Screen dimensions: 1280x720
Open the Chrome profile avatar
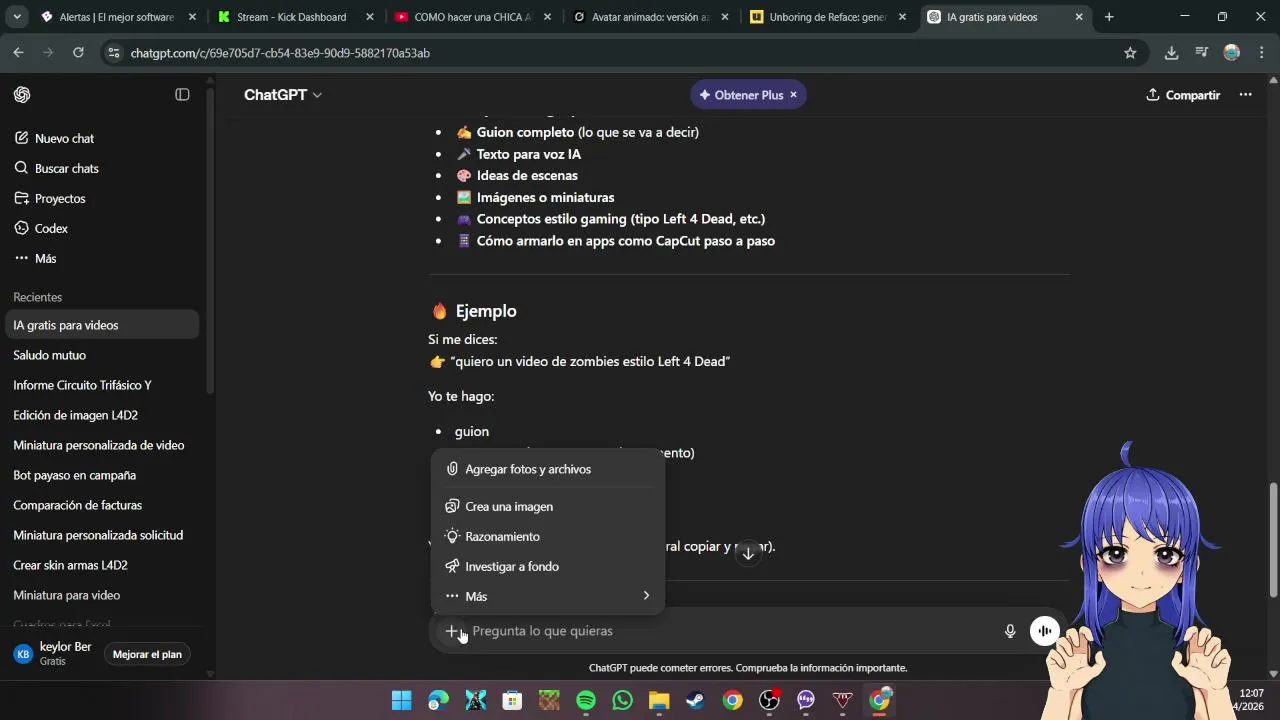click(1232, 53)
